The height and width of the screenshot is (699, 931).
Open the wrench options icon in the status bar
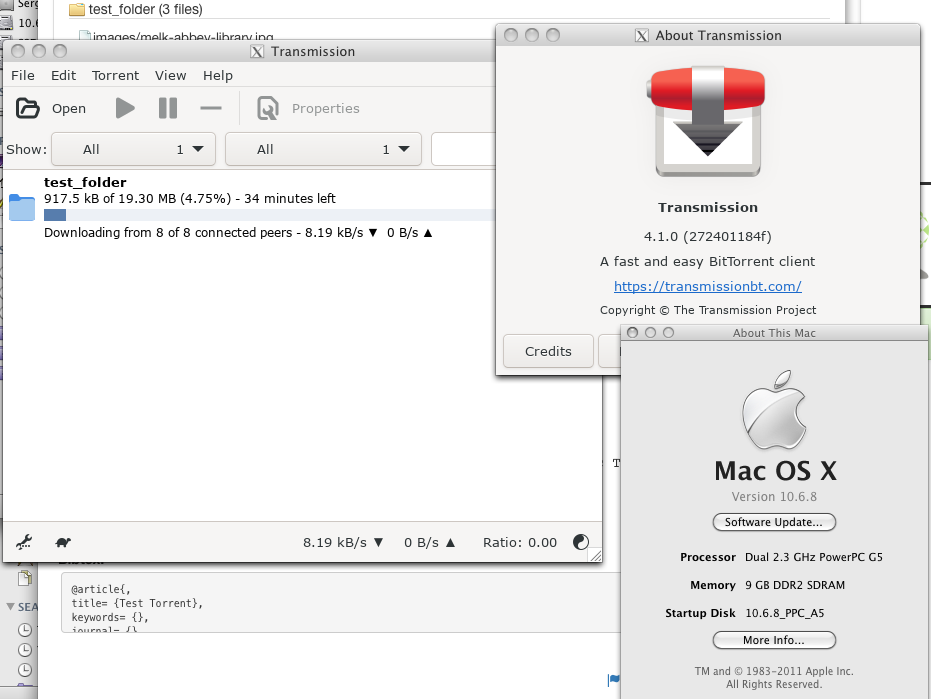coord(24,542)
